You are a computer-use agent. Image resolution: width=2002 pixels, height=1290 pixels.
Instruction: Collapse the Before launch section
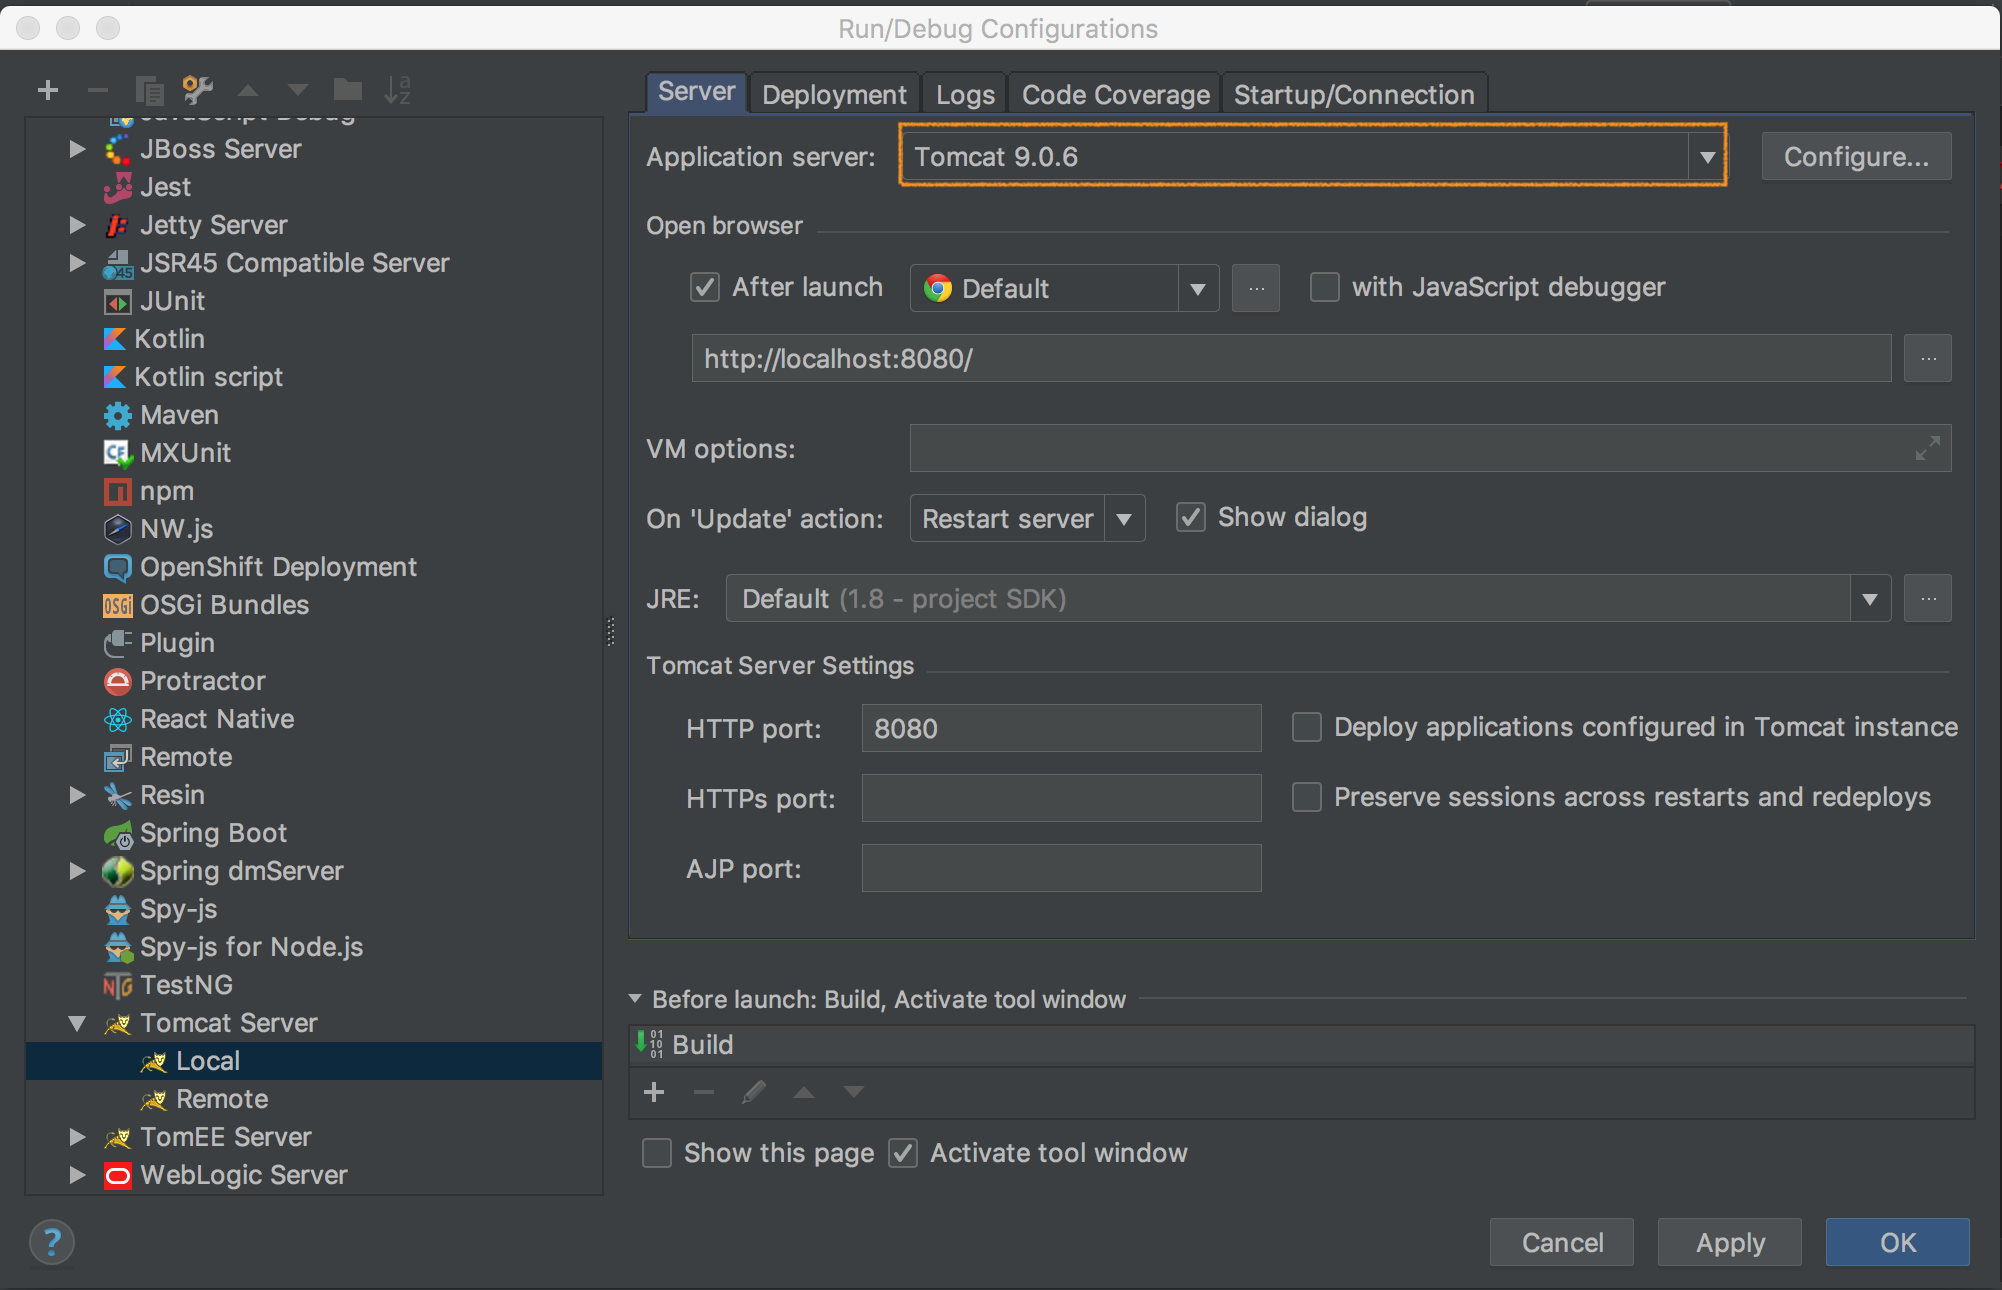tap(635, 998)
